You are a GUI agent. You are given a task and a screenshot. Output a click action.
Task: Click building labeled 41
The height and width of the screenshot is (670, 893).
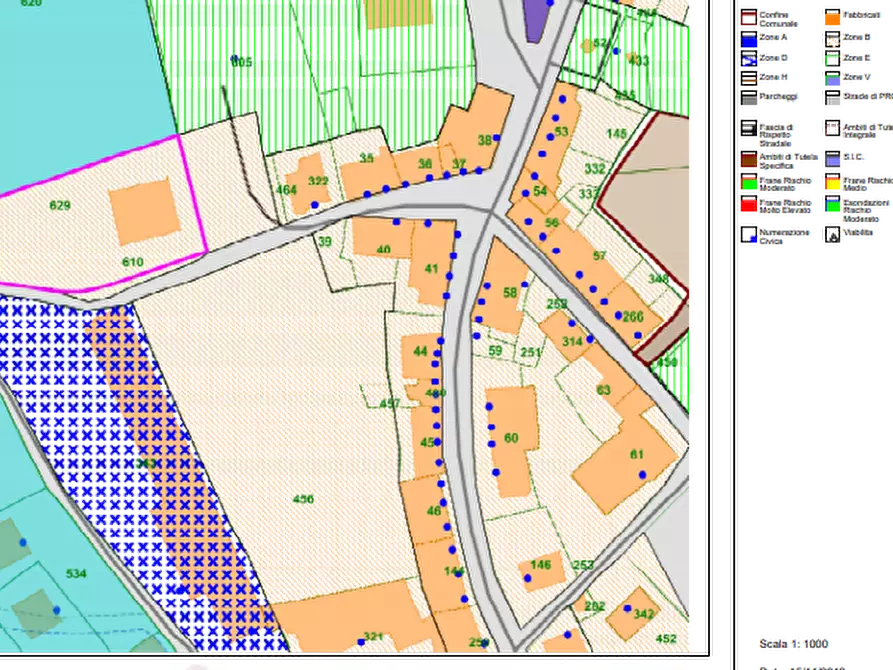[x=431, y=268]
